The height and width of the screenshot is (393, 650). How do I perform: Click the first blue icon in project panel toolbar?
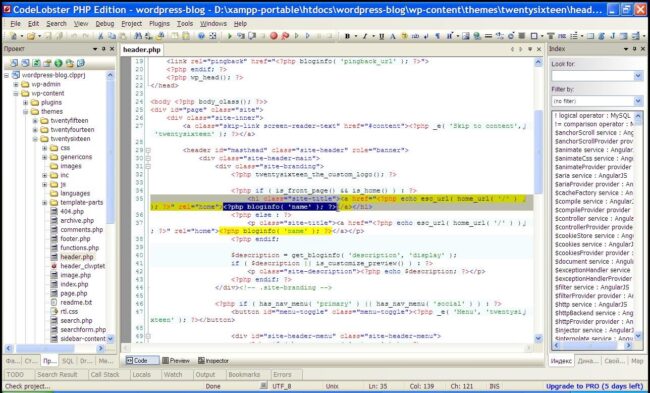pyautogui.click(x=14, y=63)
